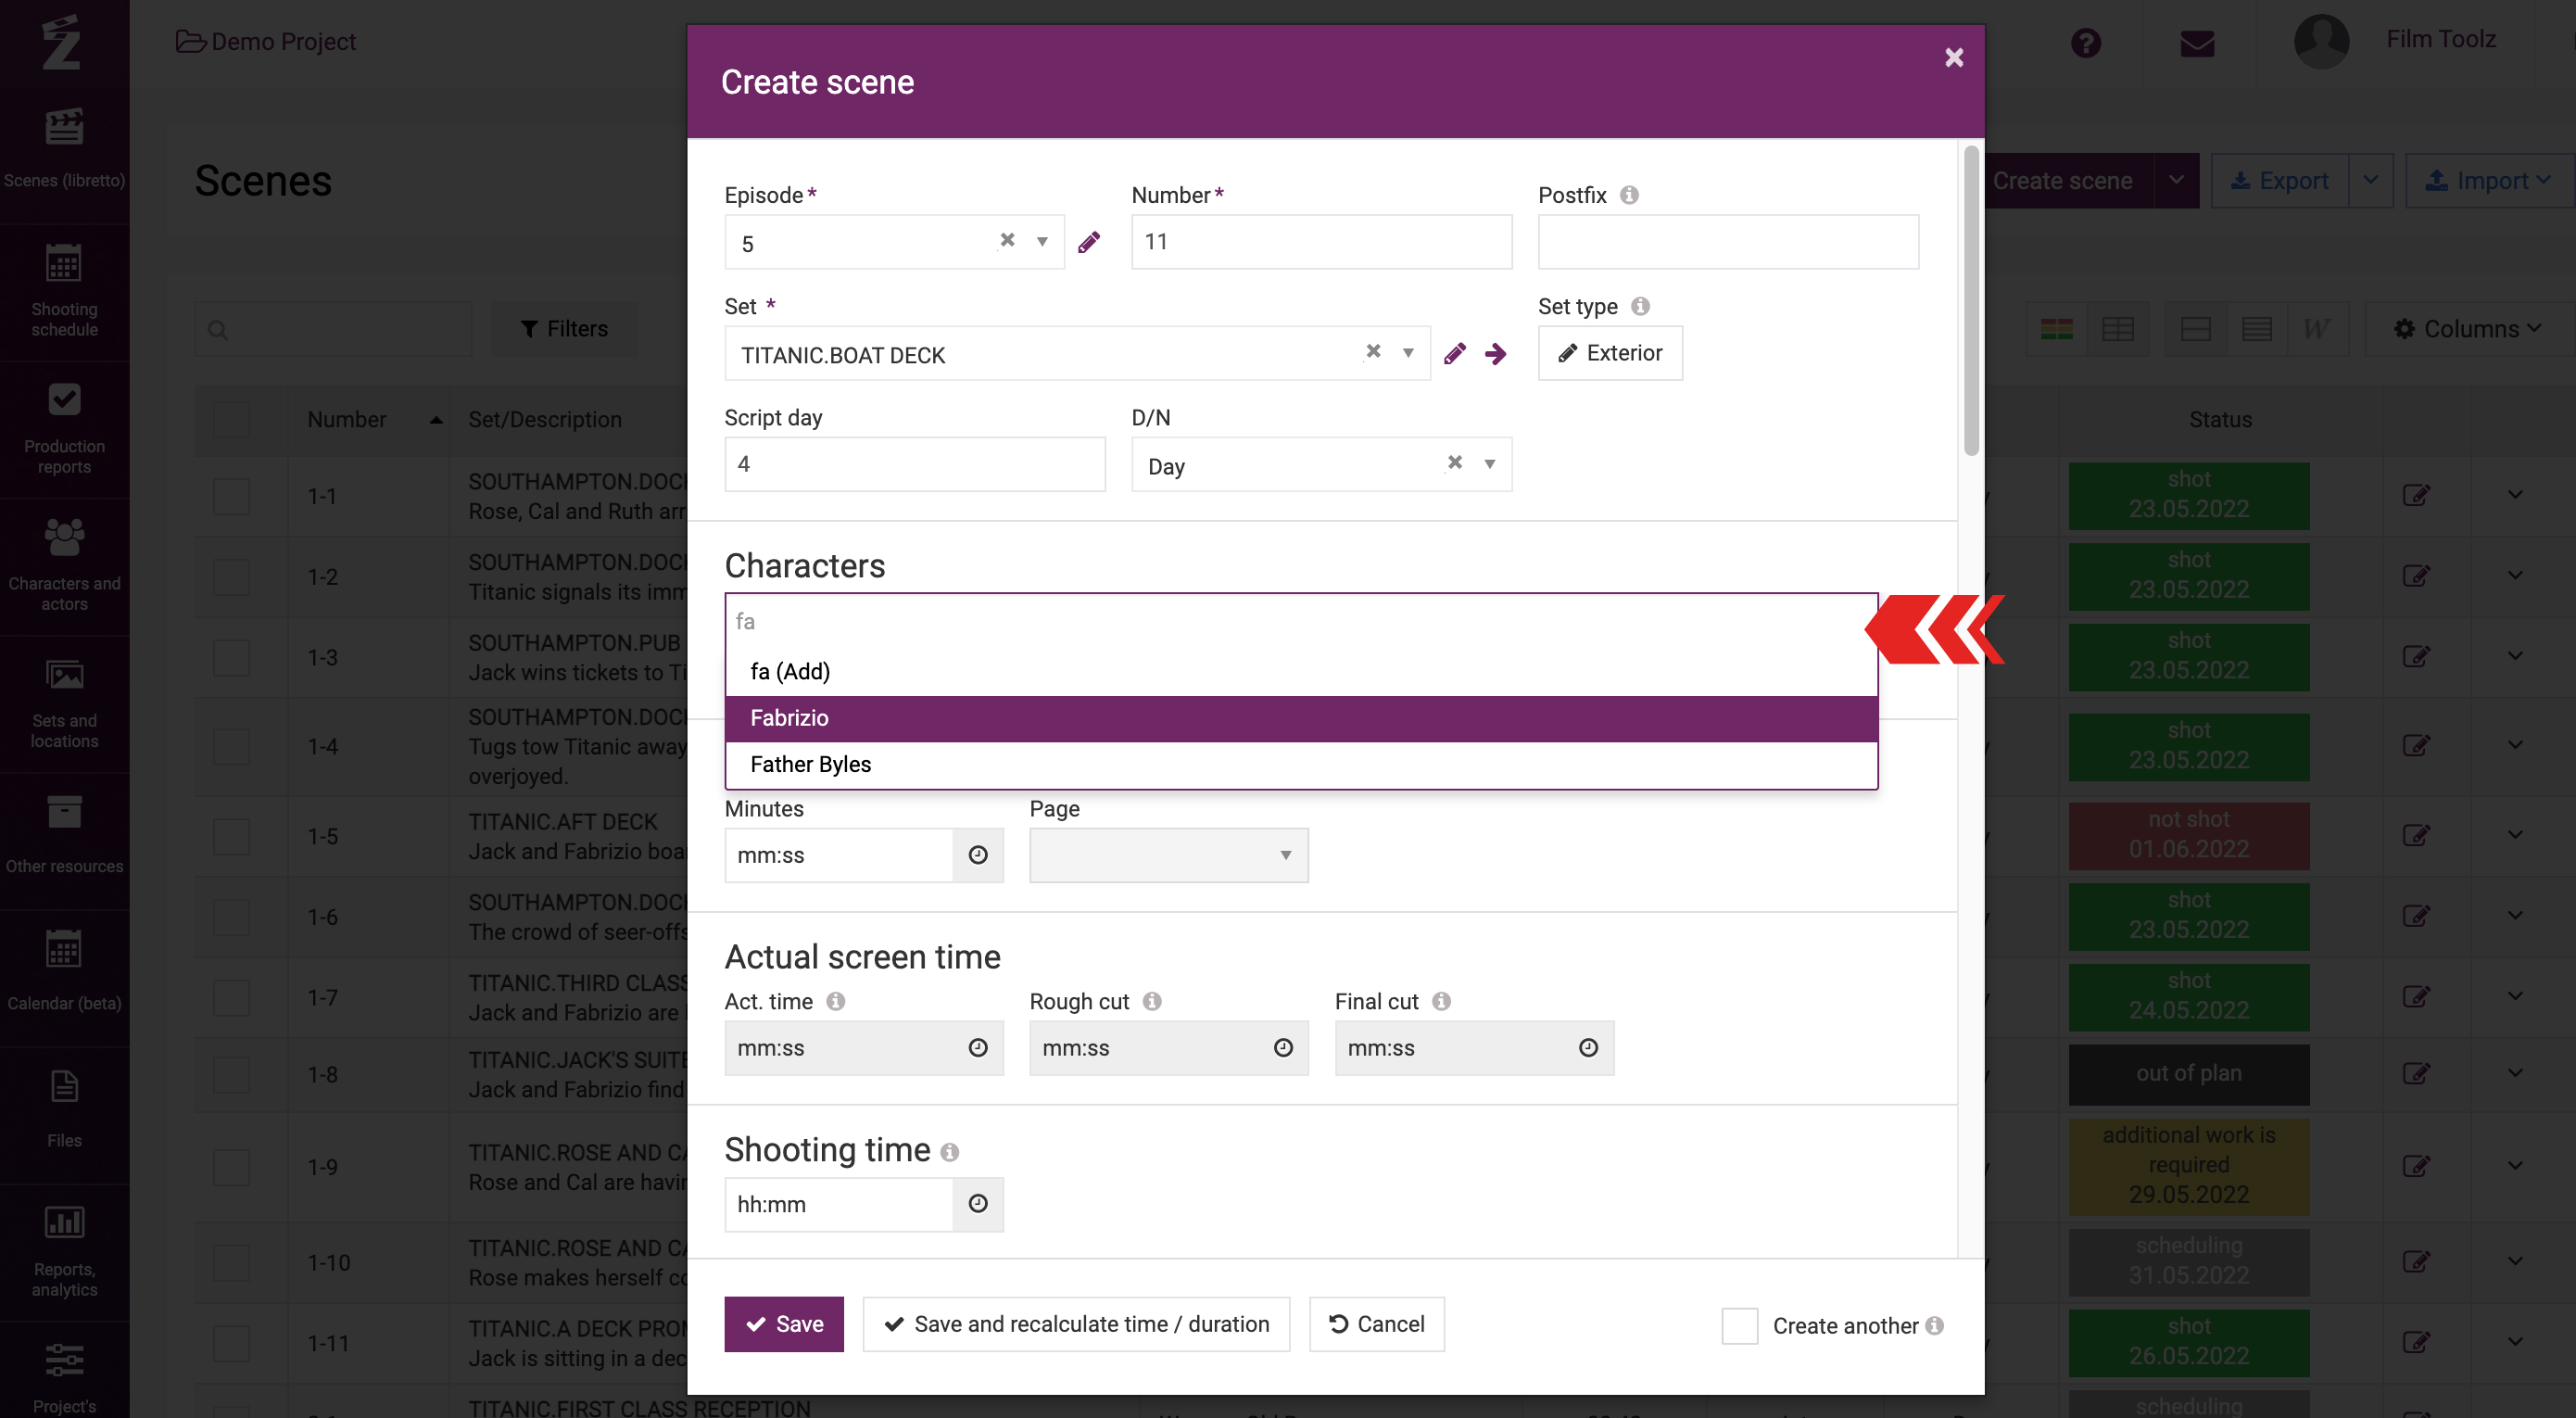Edit the Episode with pencil icon
The width and height of the screenshot is (2576, 1418).
click(1089, 242)
